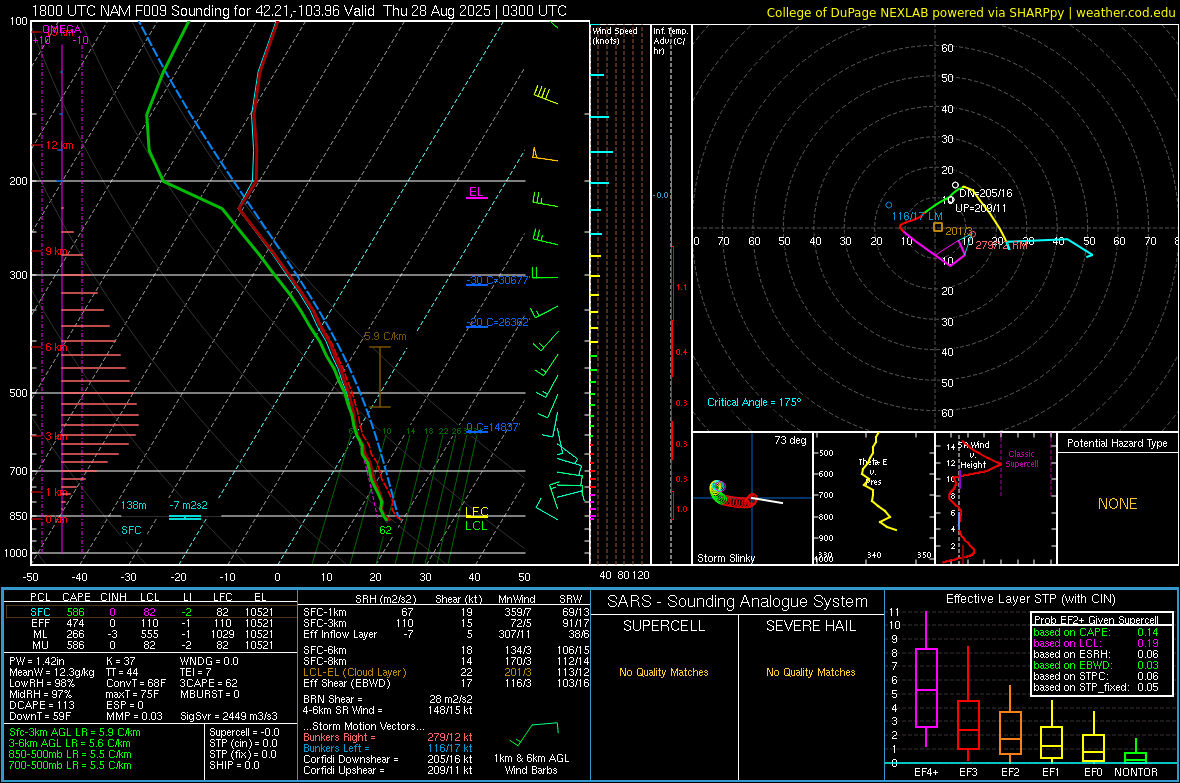Click the "MeanW = 12.3g/kg" value
The height and width of the screenshot is (783, 1180).
tap(52, 672)
